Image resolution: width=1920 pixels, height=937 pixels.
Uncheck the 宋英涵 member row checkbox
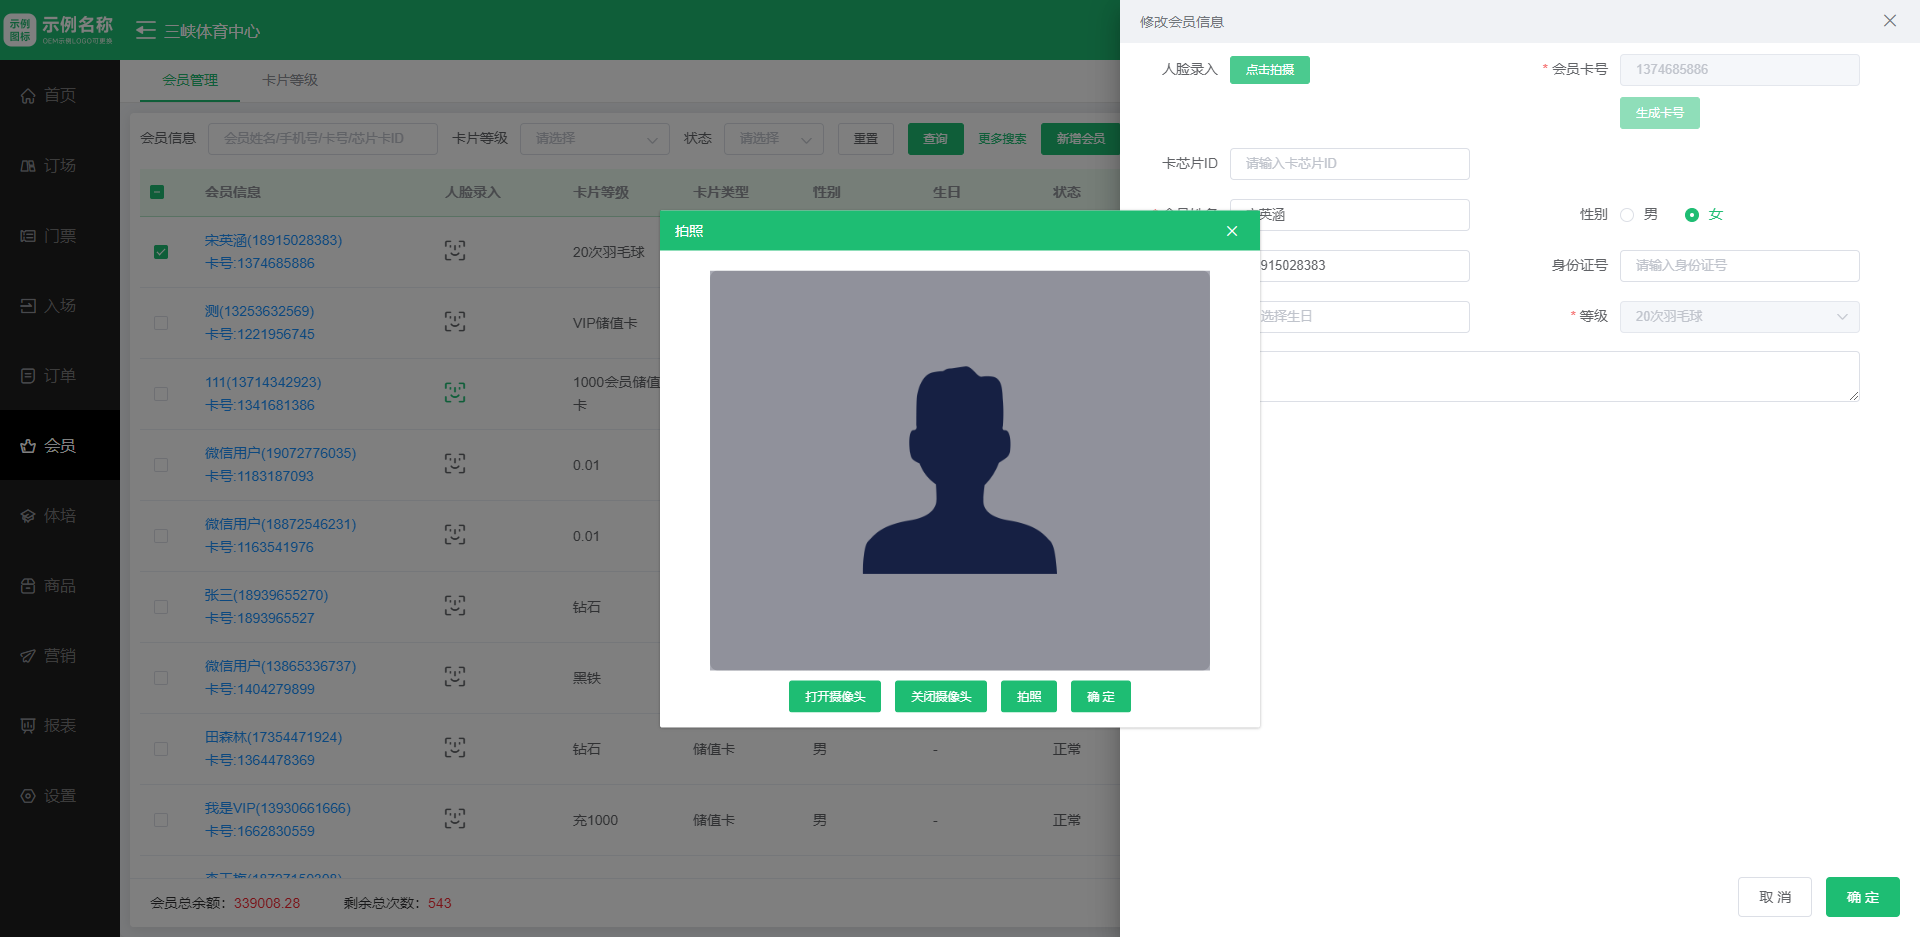[x=161, y=252]
